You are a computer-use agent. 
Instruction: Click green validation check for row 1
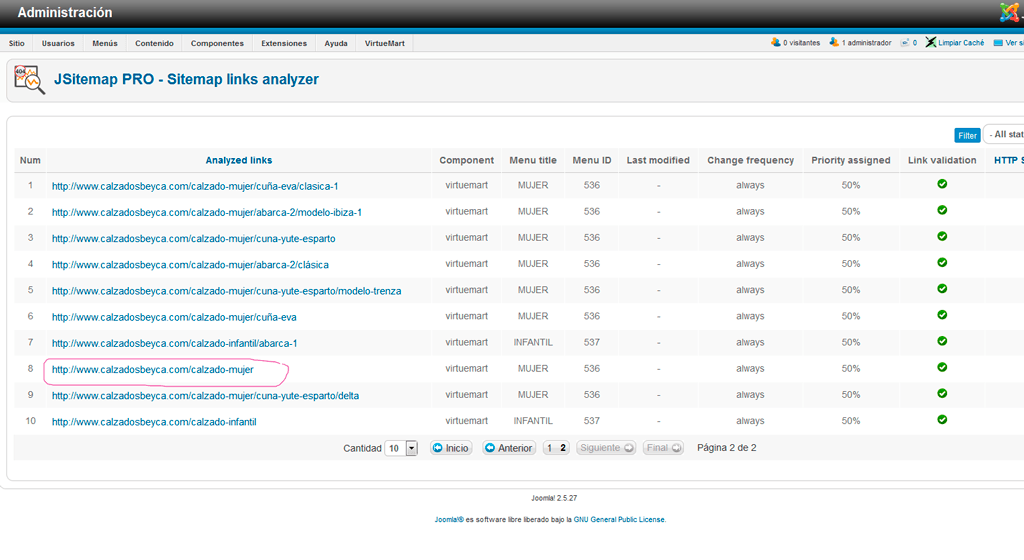942,184
